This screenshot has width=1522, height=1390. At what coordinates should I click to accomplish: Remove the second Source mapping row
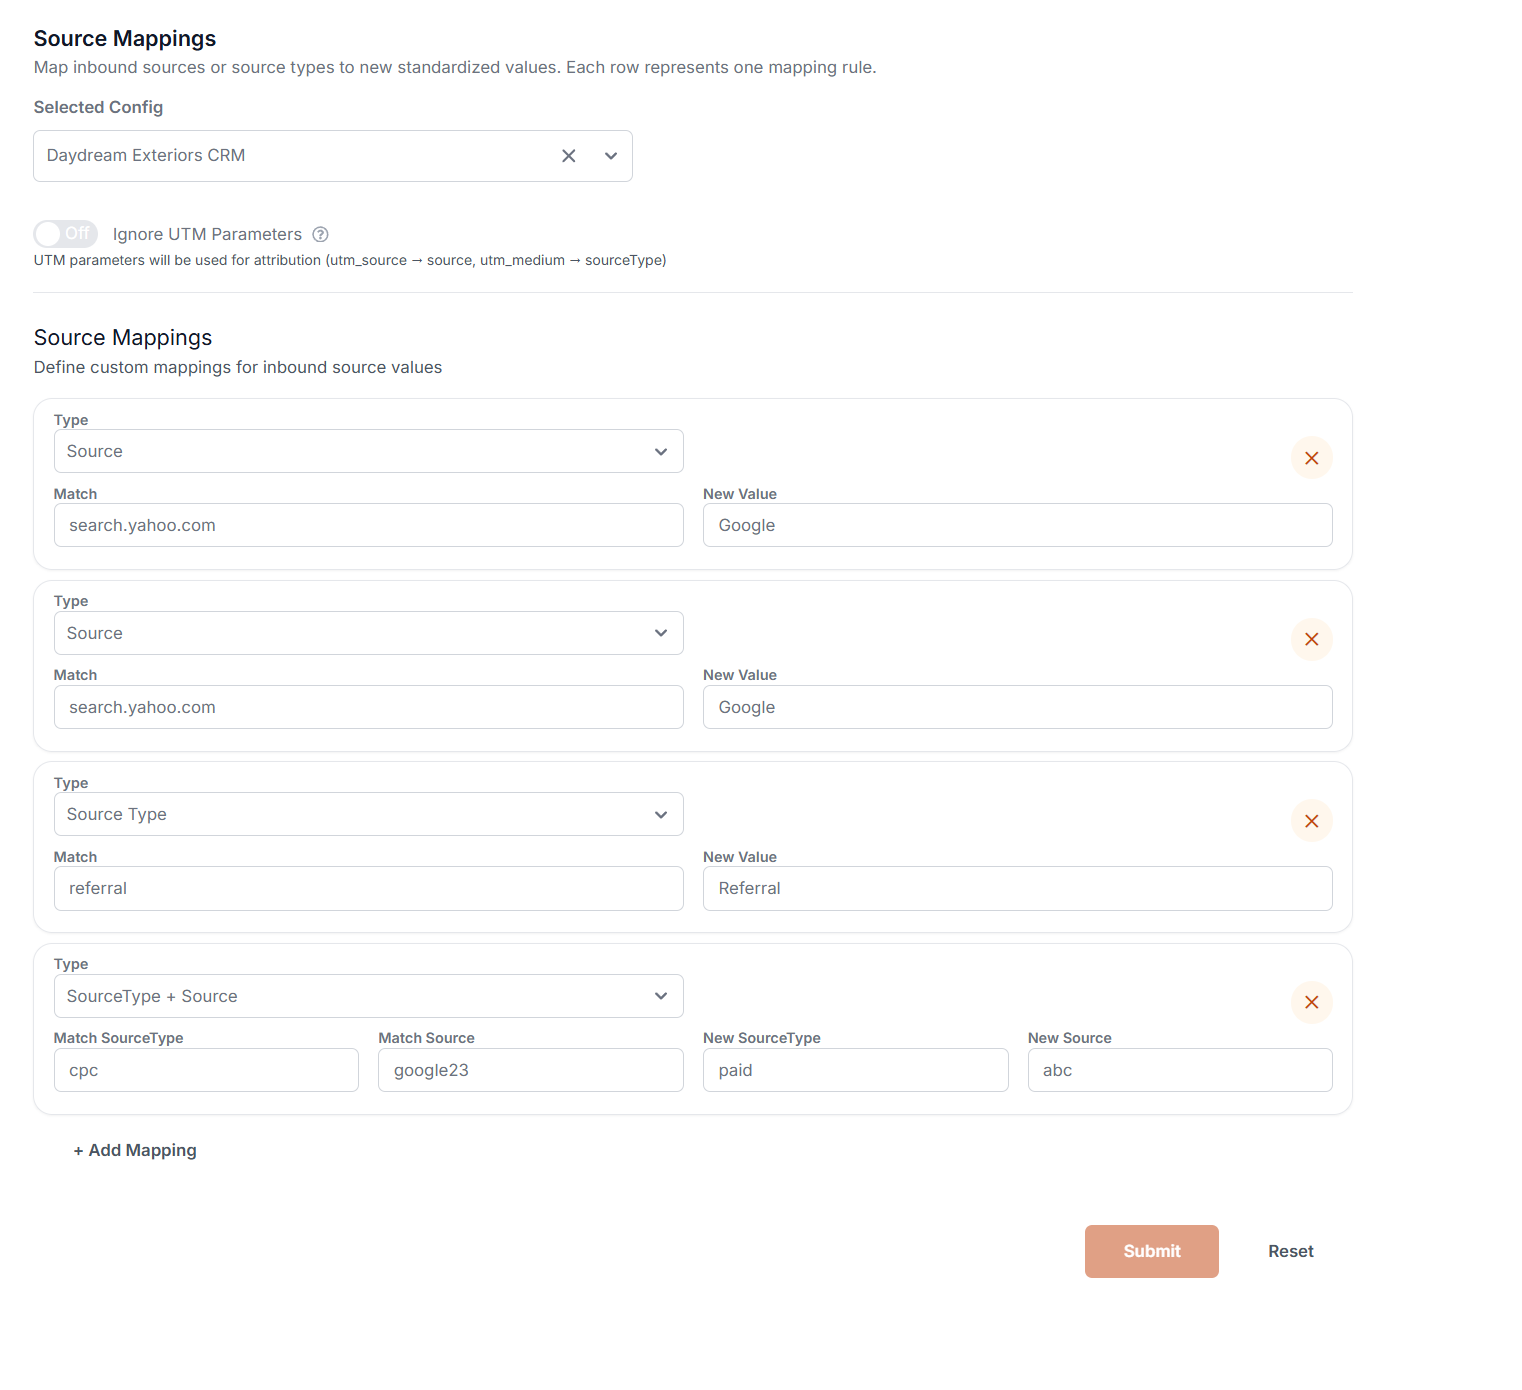tap(1311, 639)
